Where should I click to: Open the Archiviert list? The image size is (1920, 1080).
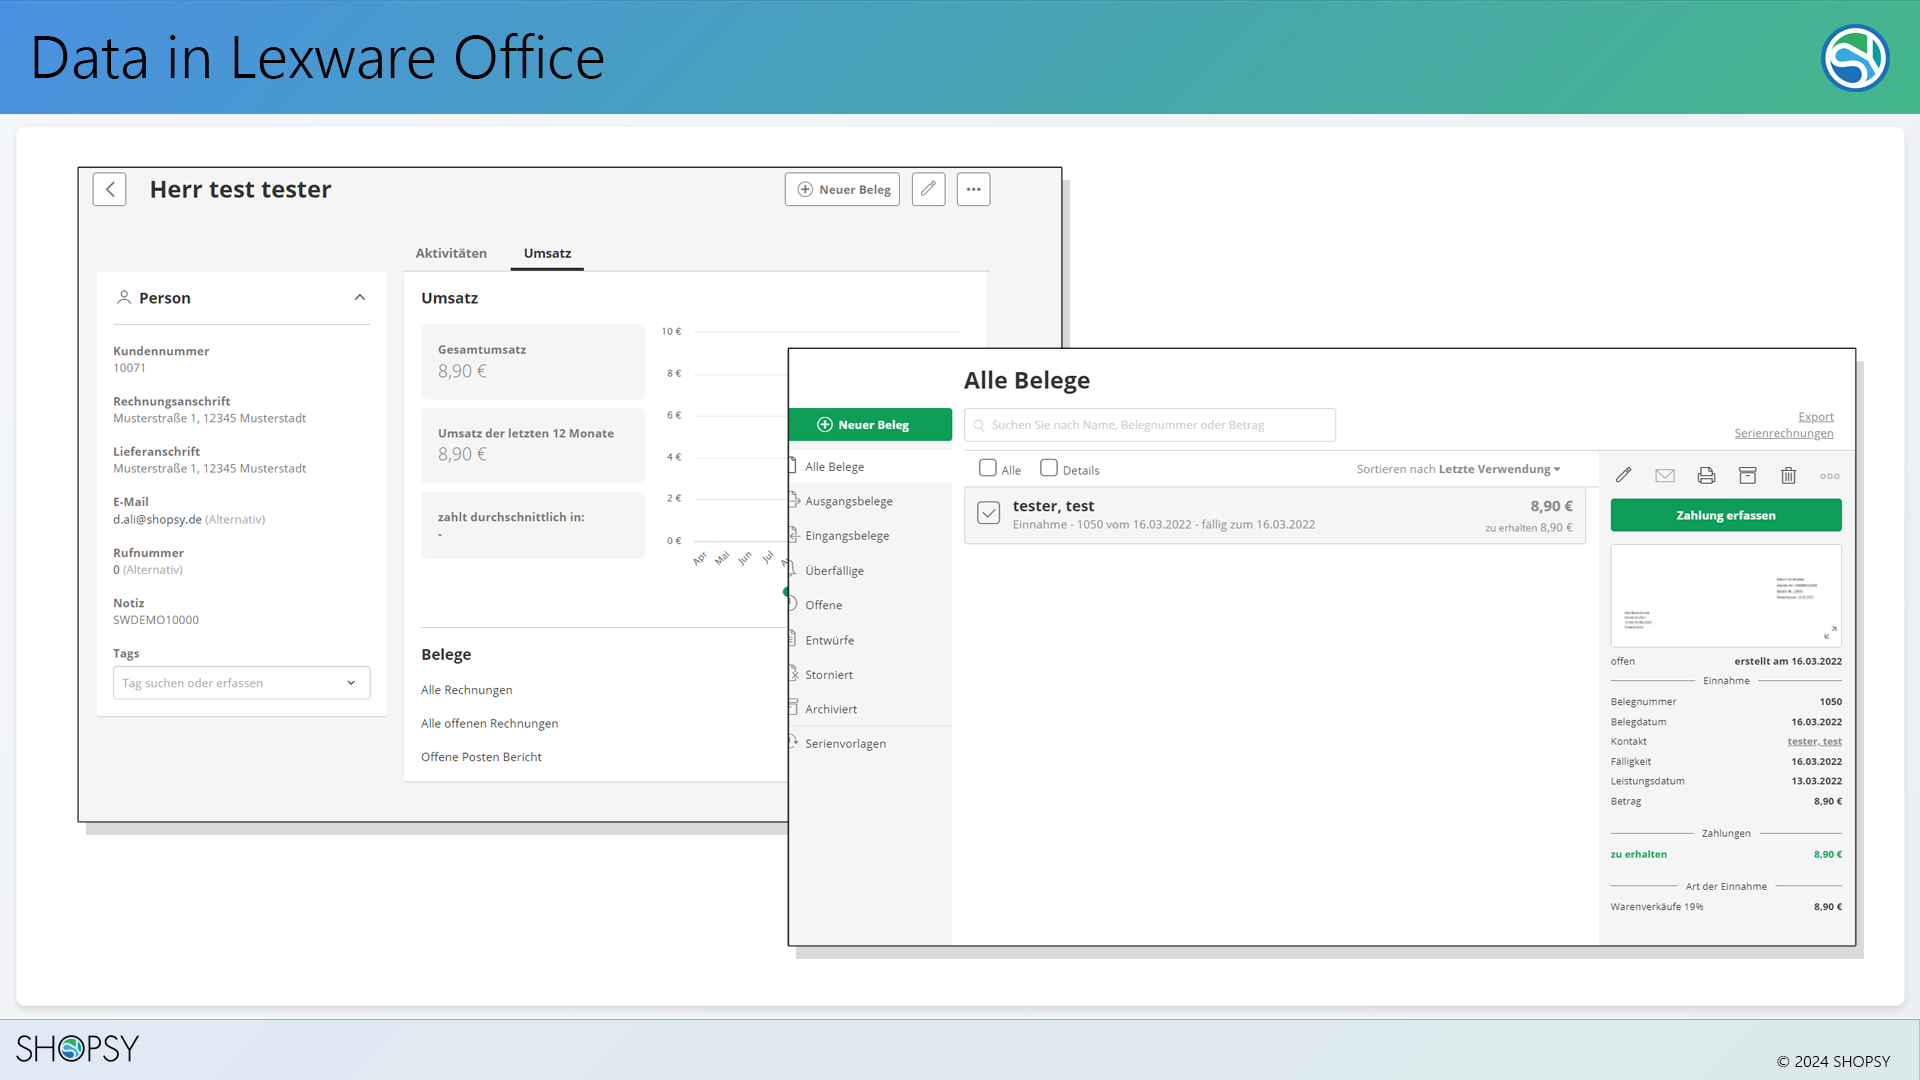831,709
